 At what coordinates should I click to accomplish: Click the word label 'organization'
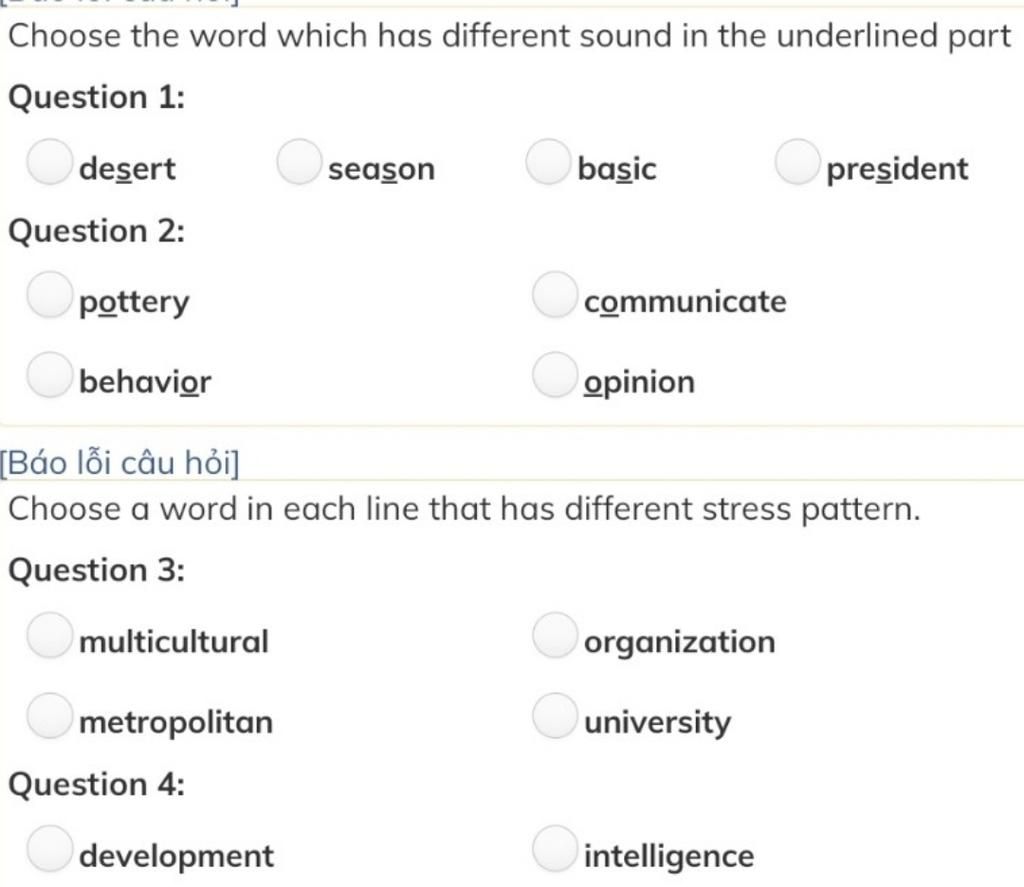tap(680, 643)
